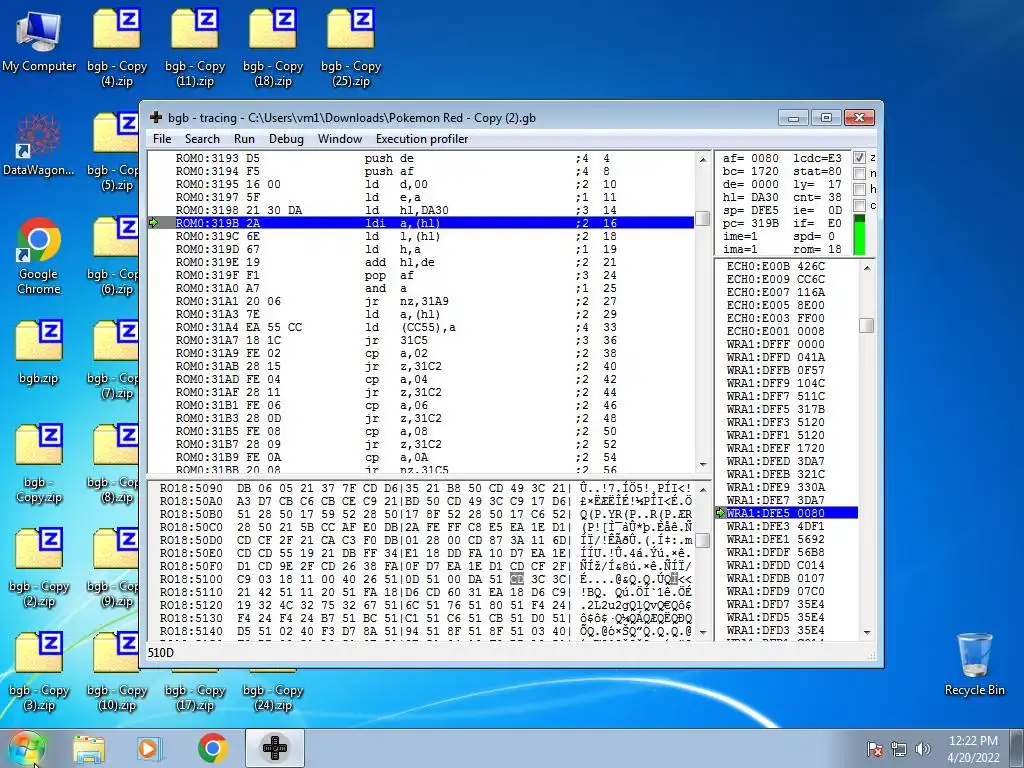Screen dimensions: 1024x768
Task: Select the Recycle Bin icon
Action: (974, 664)
